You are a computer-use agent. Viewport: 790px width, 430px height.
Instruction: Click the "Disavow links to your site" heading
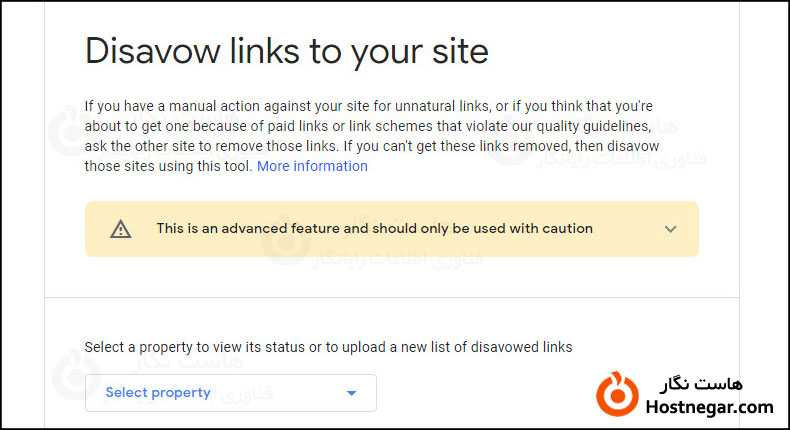coord(286,50)
